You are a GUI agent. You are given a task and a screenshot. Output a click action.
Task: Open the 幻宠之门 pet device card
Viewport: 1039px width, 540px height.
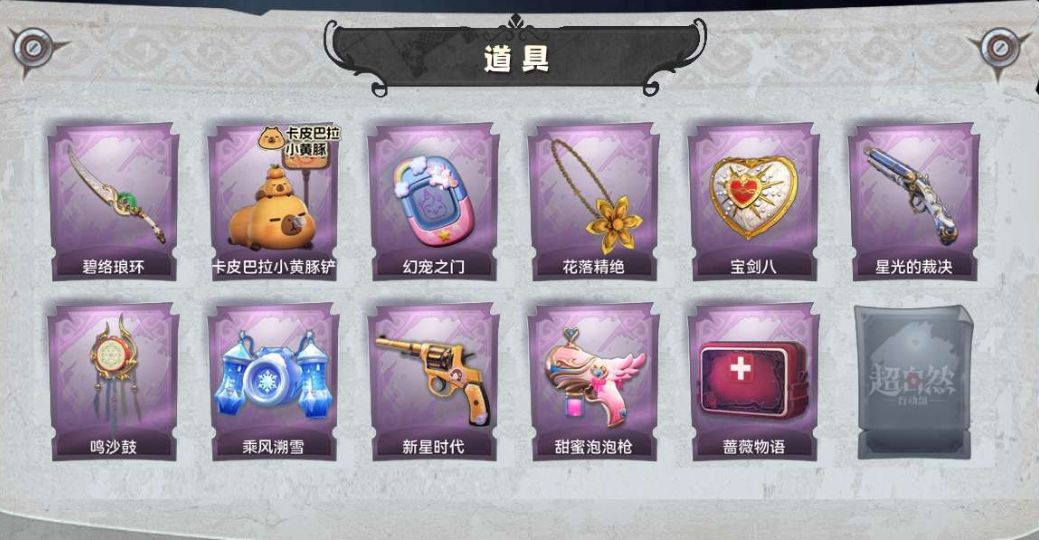coord(434,201)
